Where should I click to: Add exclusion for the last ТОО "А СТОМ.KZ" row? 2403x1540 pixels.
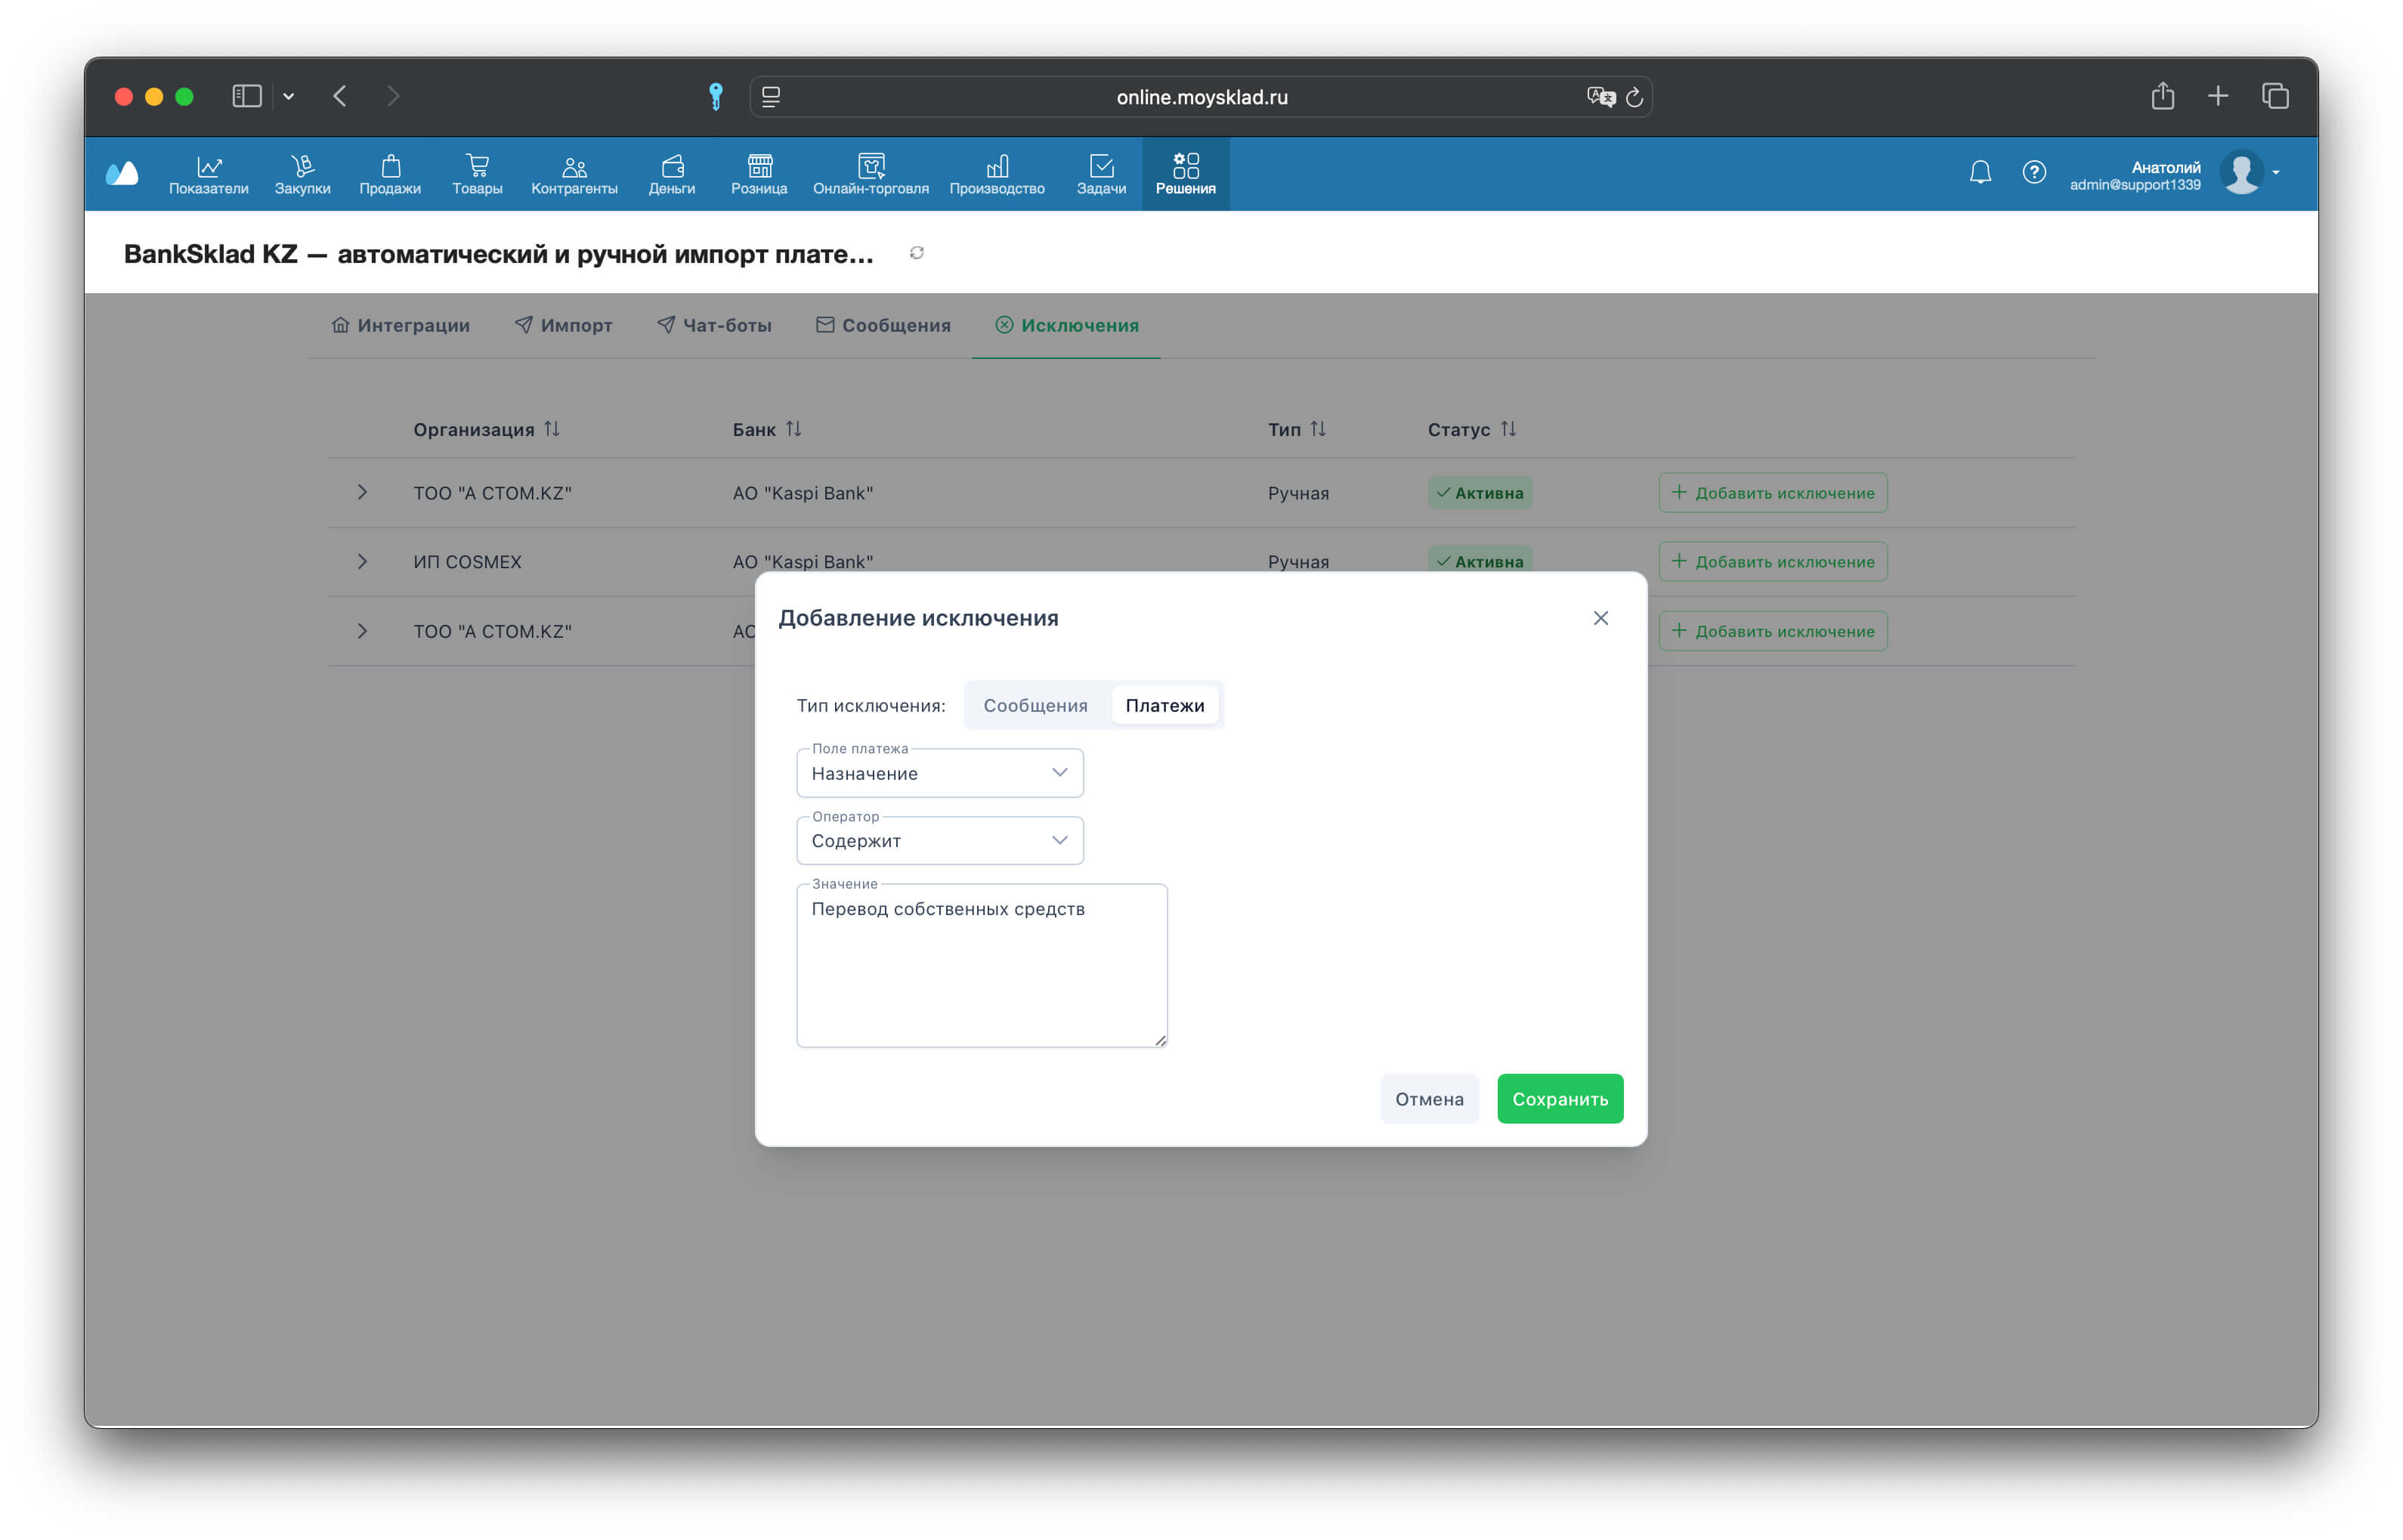click(1773, 631)
